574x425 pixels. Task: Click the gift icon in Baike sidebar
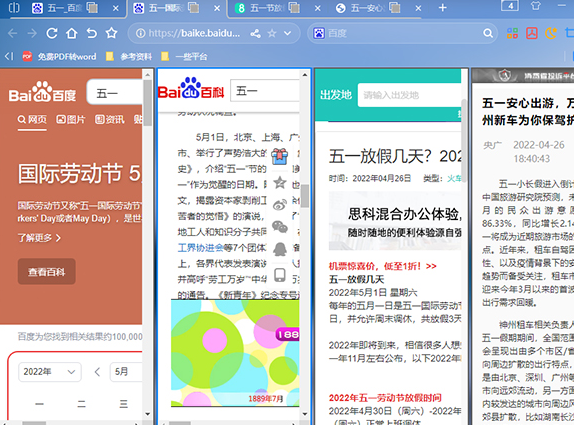[x=280, y=156]
